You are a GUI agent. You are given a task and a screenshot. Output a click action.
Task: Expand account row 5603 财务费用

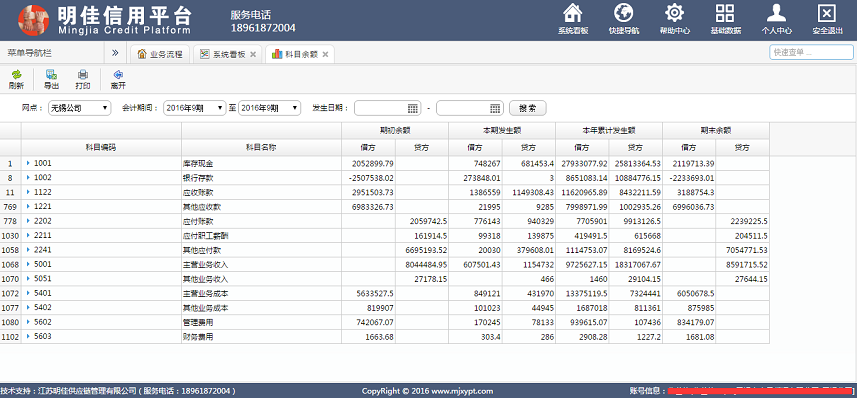pyautogui.click(x=28, y=336)
